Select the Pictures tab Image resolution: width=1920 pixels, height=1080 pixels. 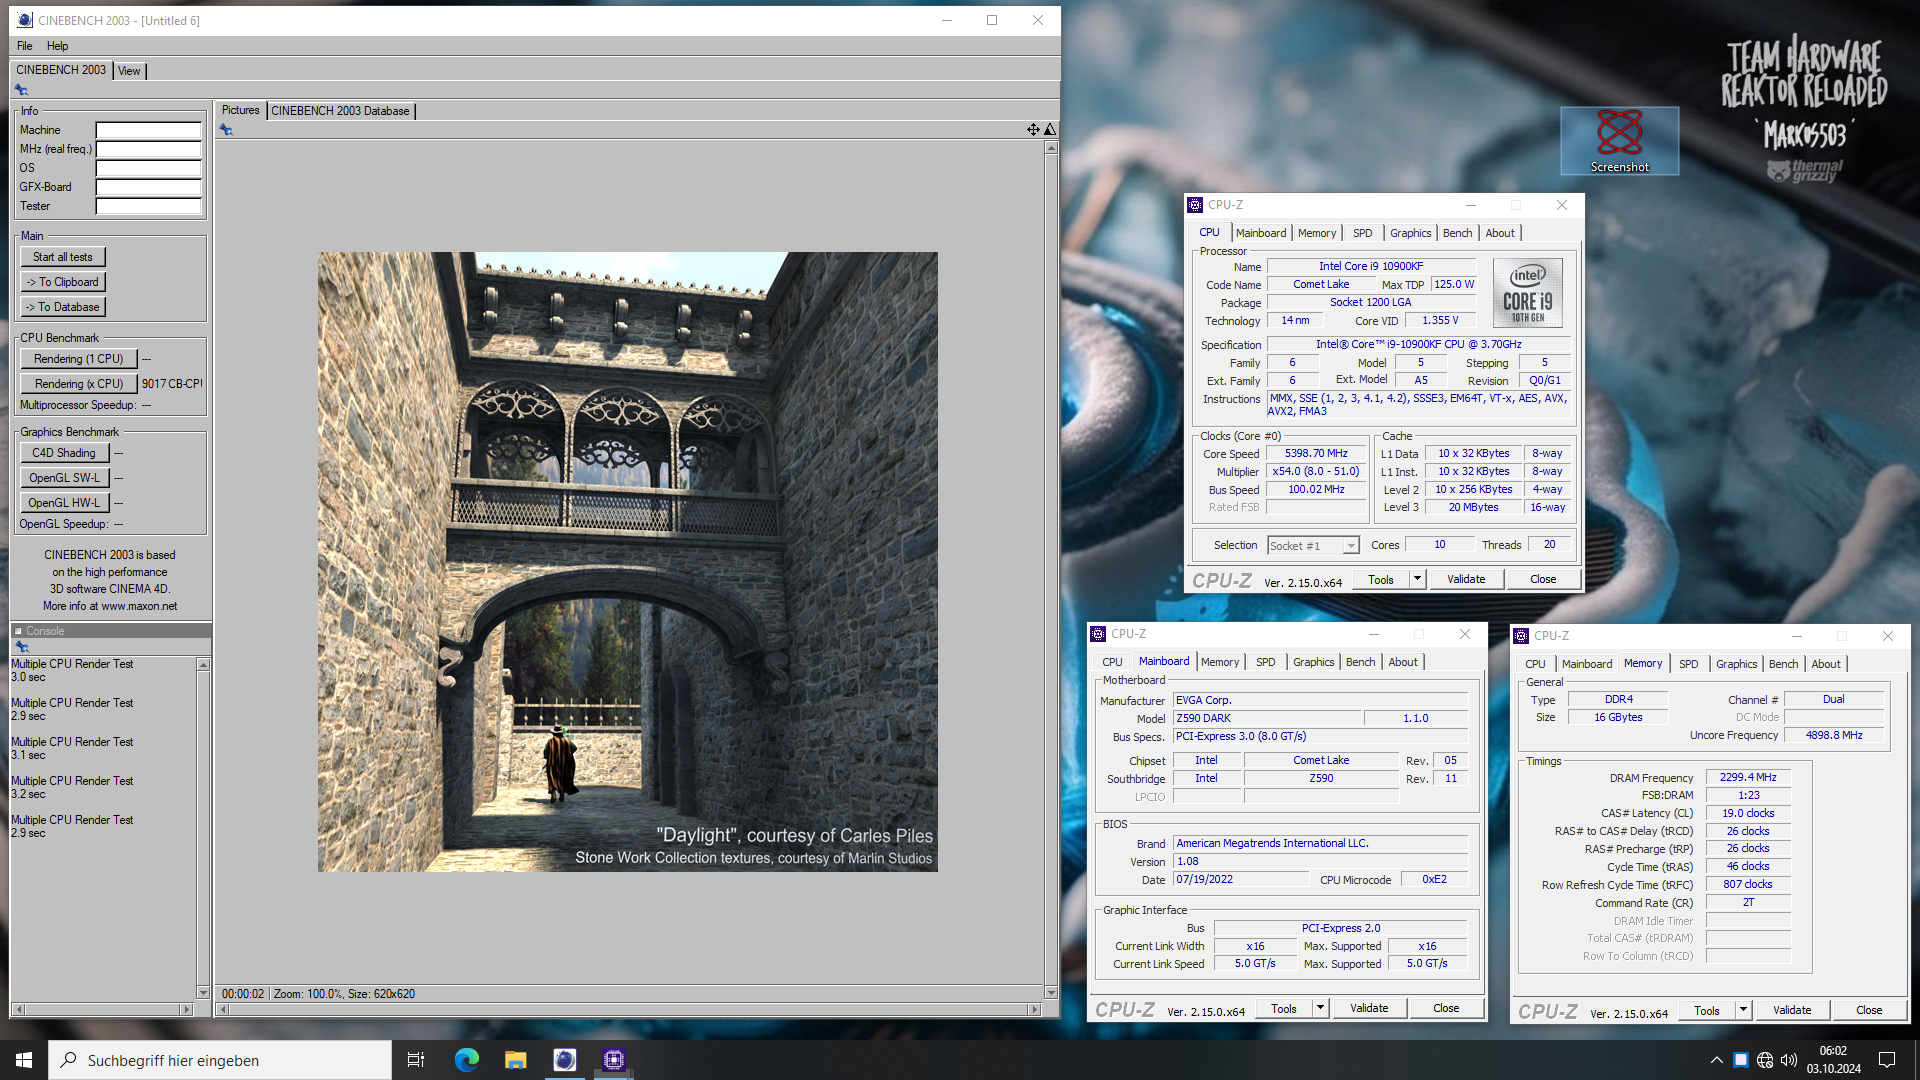240,110
